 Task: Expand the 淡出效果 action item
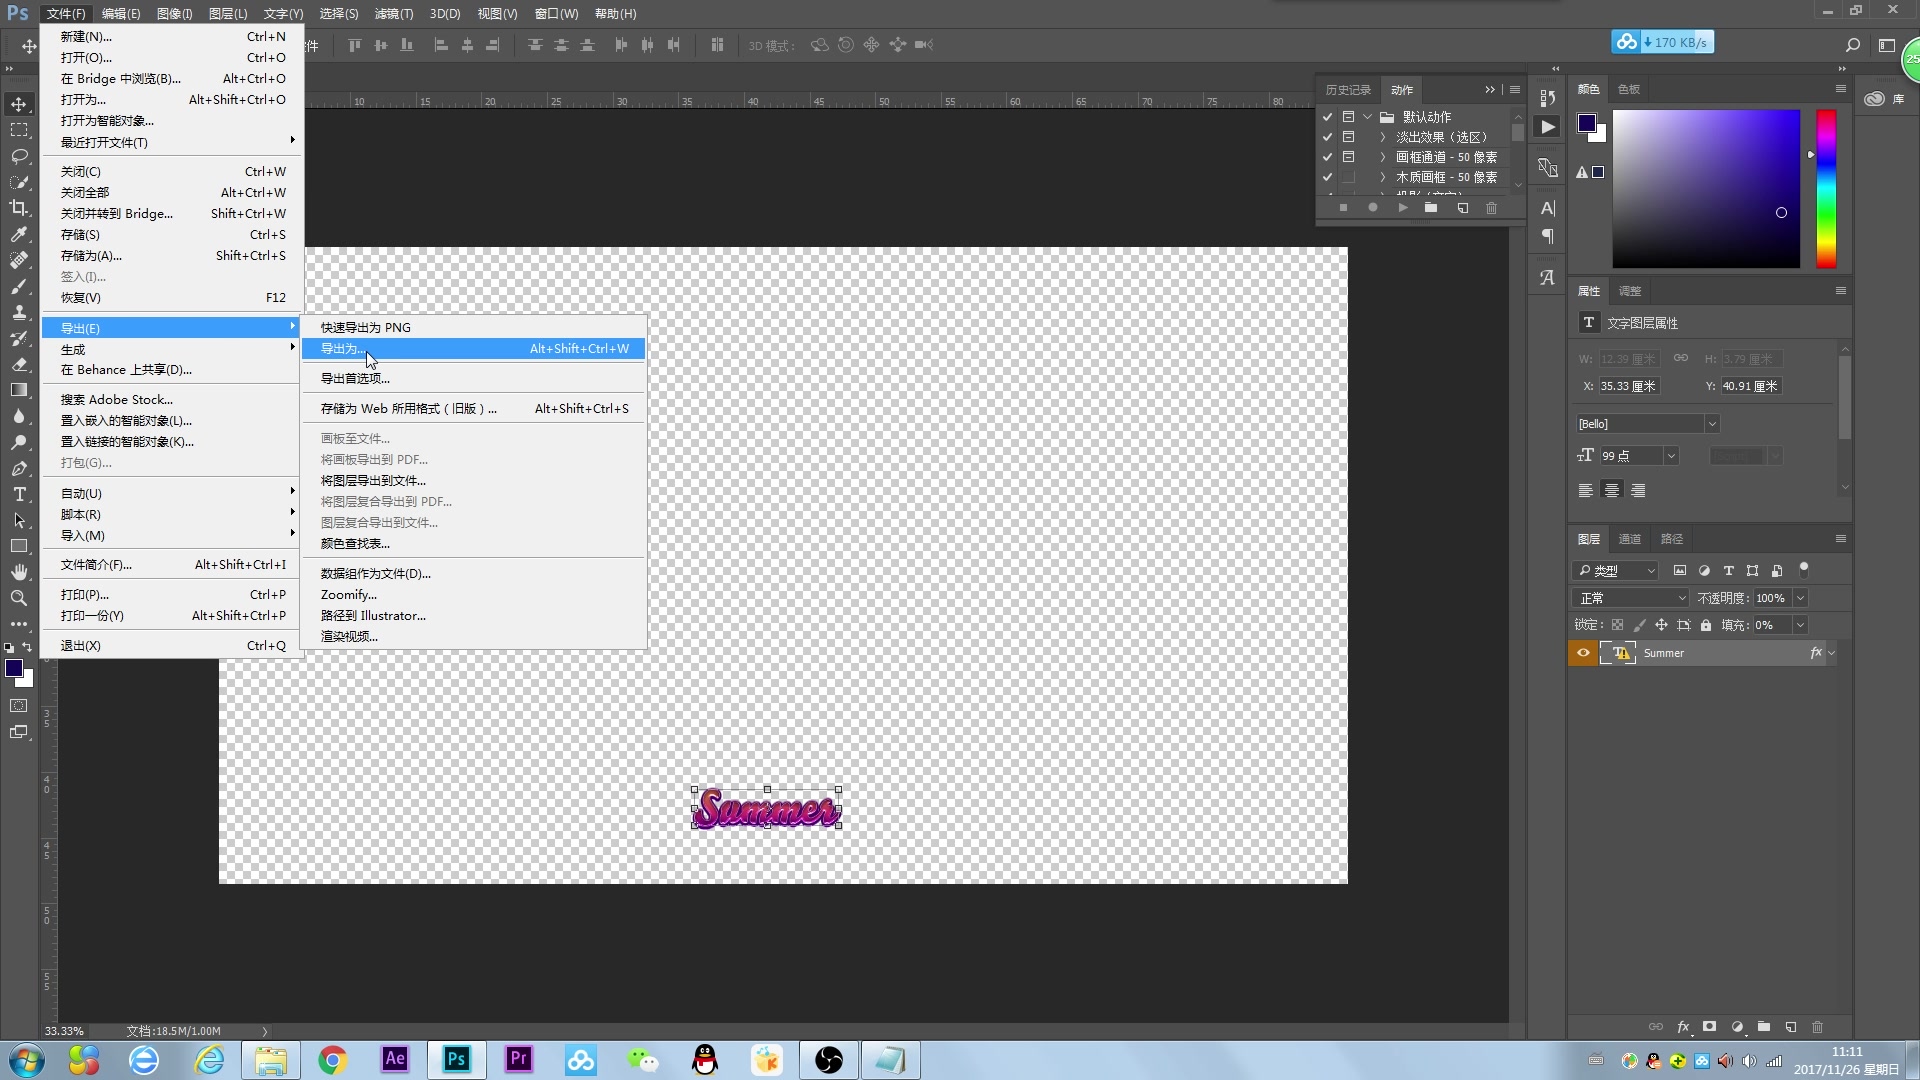[1383, 137]
